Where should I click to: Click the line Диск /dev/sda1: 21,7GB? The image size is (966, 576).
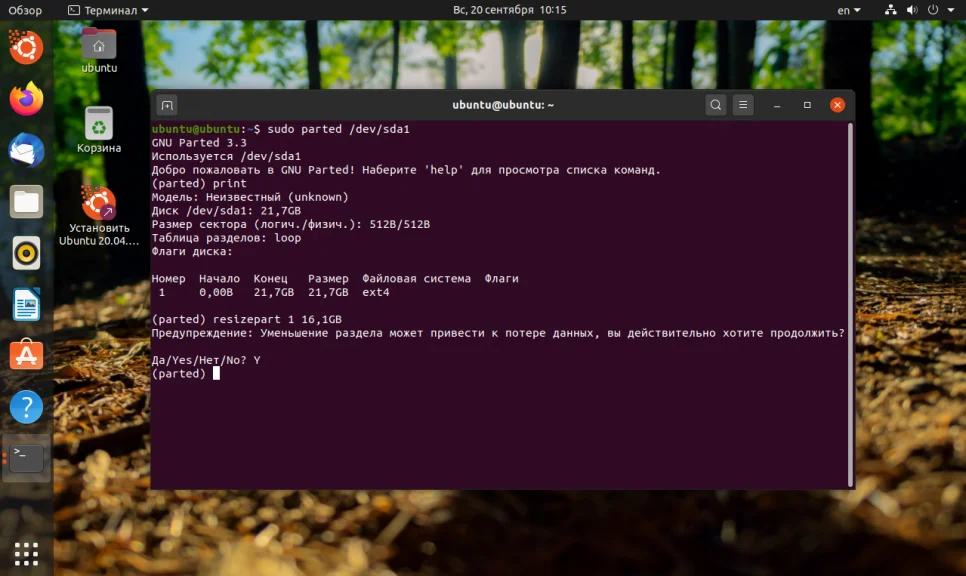pos(226,210)
